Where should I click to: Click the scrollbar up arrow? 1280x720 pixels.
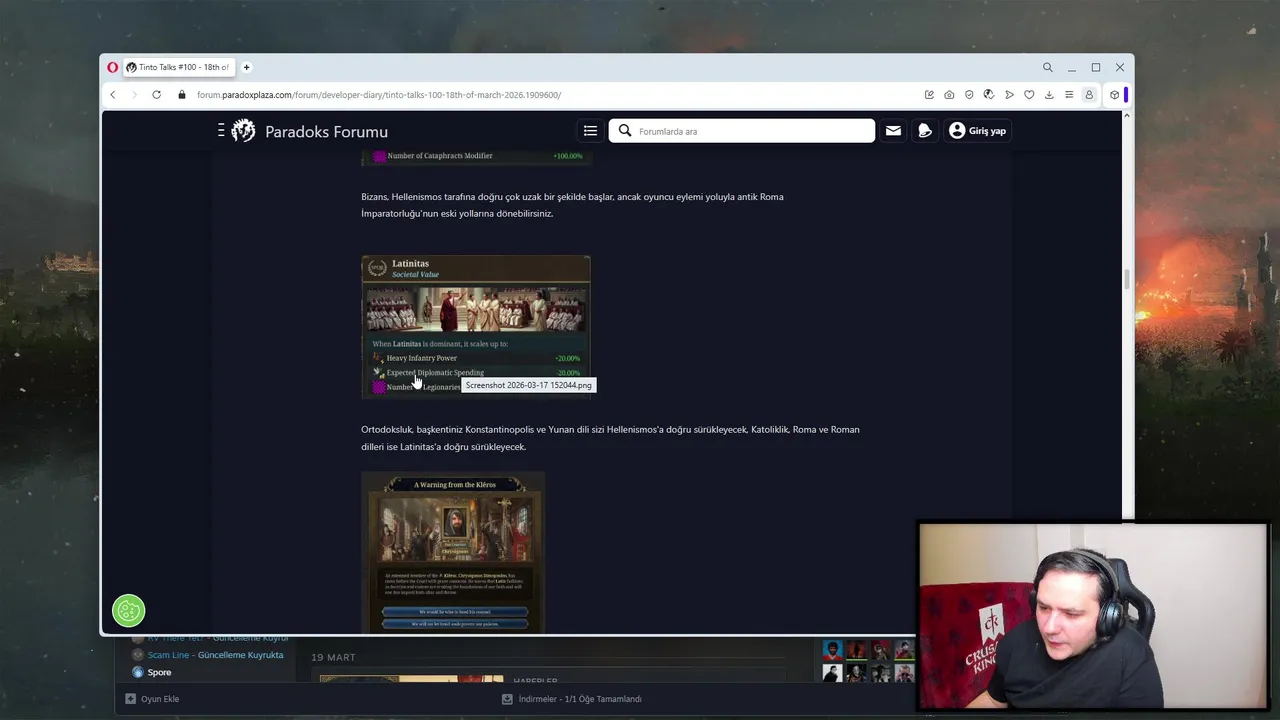click(x=1127, y=115)
